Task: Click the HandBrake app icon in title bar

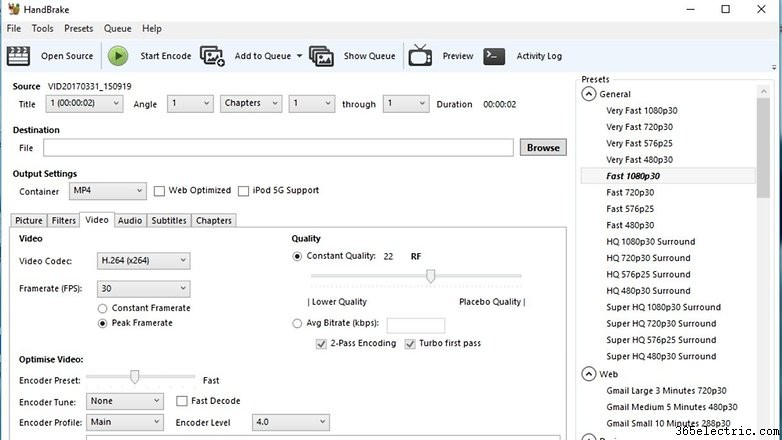Action: pos(14,9)
